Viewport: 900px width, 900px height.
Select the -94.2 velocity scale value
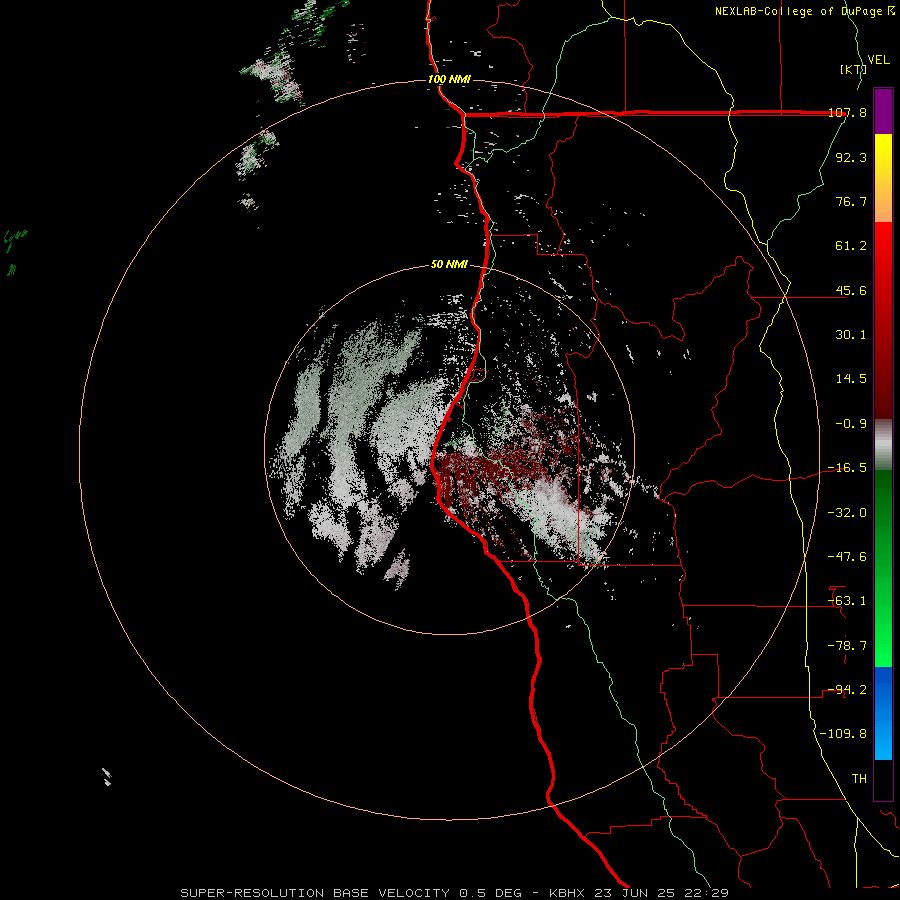tap(848, 690)
